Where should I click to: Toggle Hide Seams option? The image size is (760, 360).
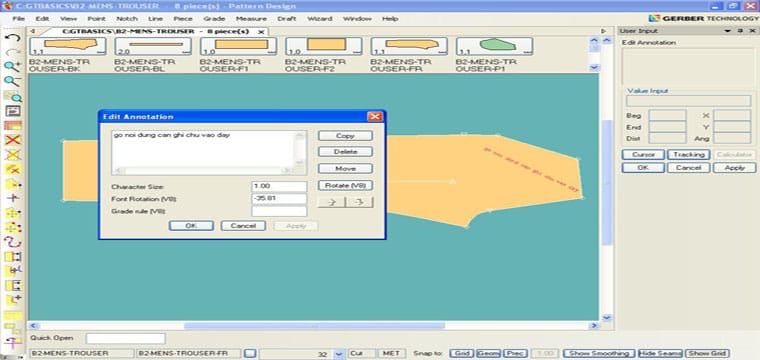pos(660,354)
